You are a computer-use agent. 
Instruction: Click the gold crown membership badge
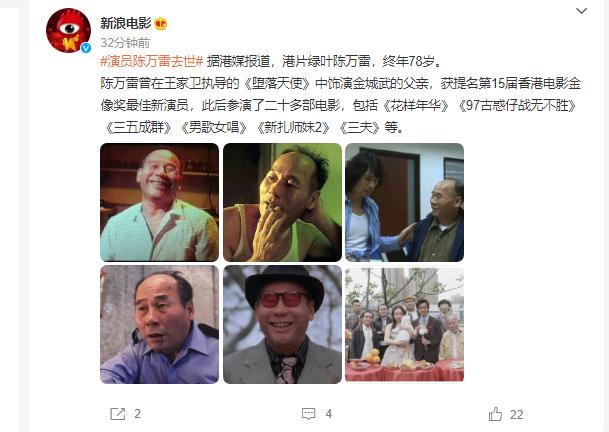160,24
